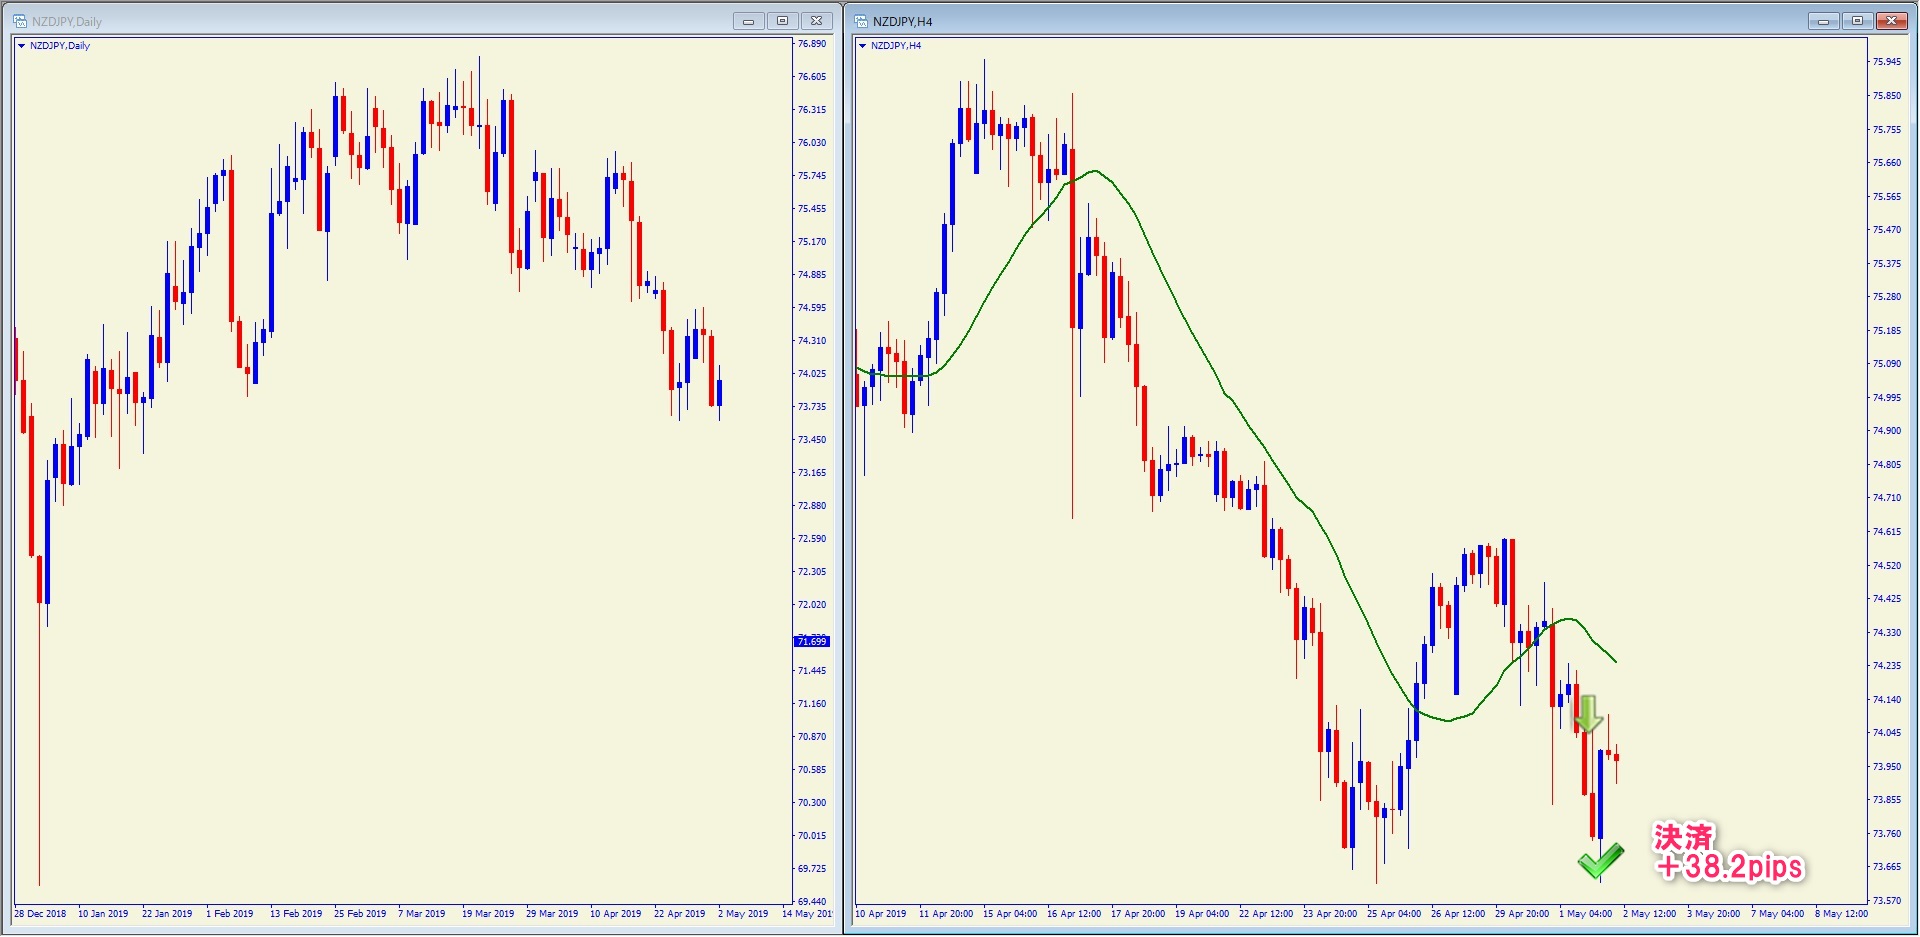Screen dimensions: 1920x937
Task: Click the 73.570 price level on H4 scale
Action: pos(1887,901)
